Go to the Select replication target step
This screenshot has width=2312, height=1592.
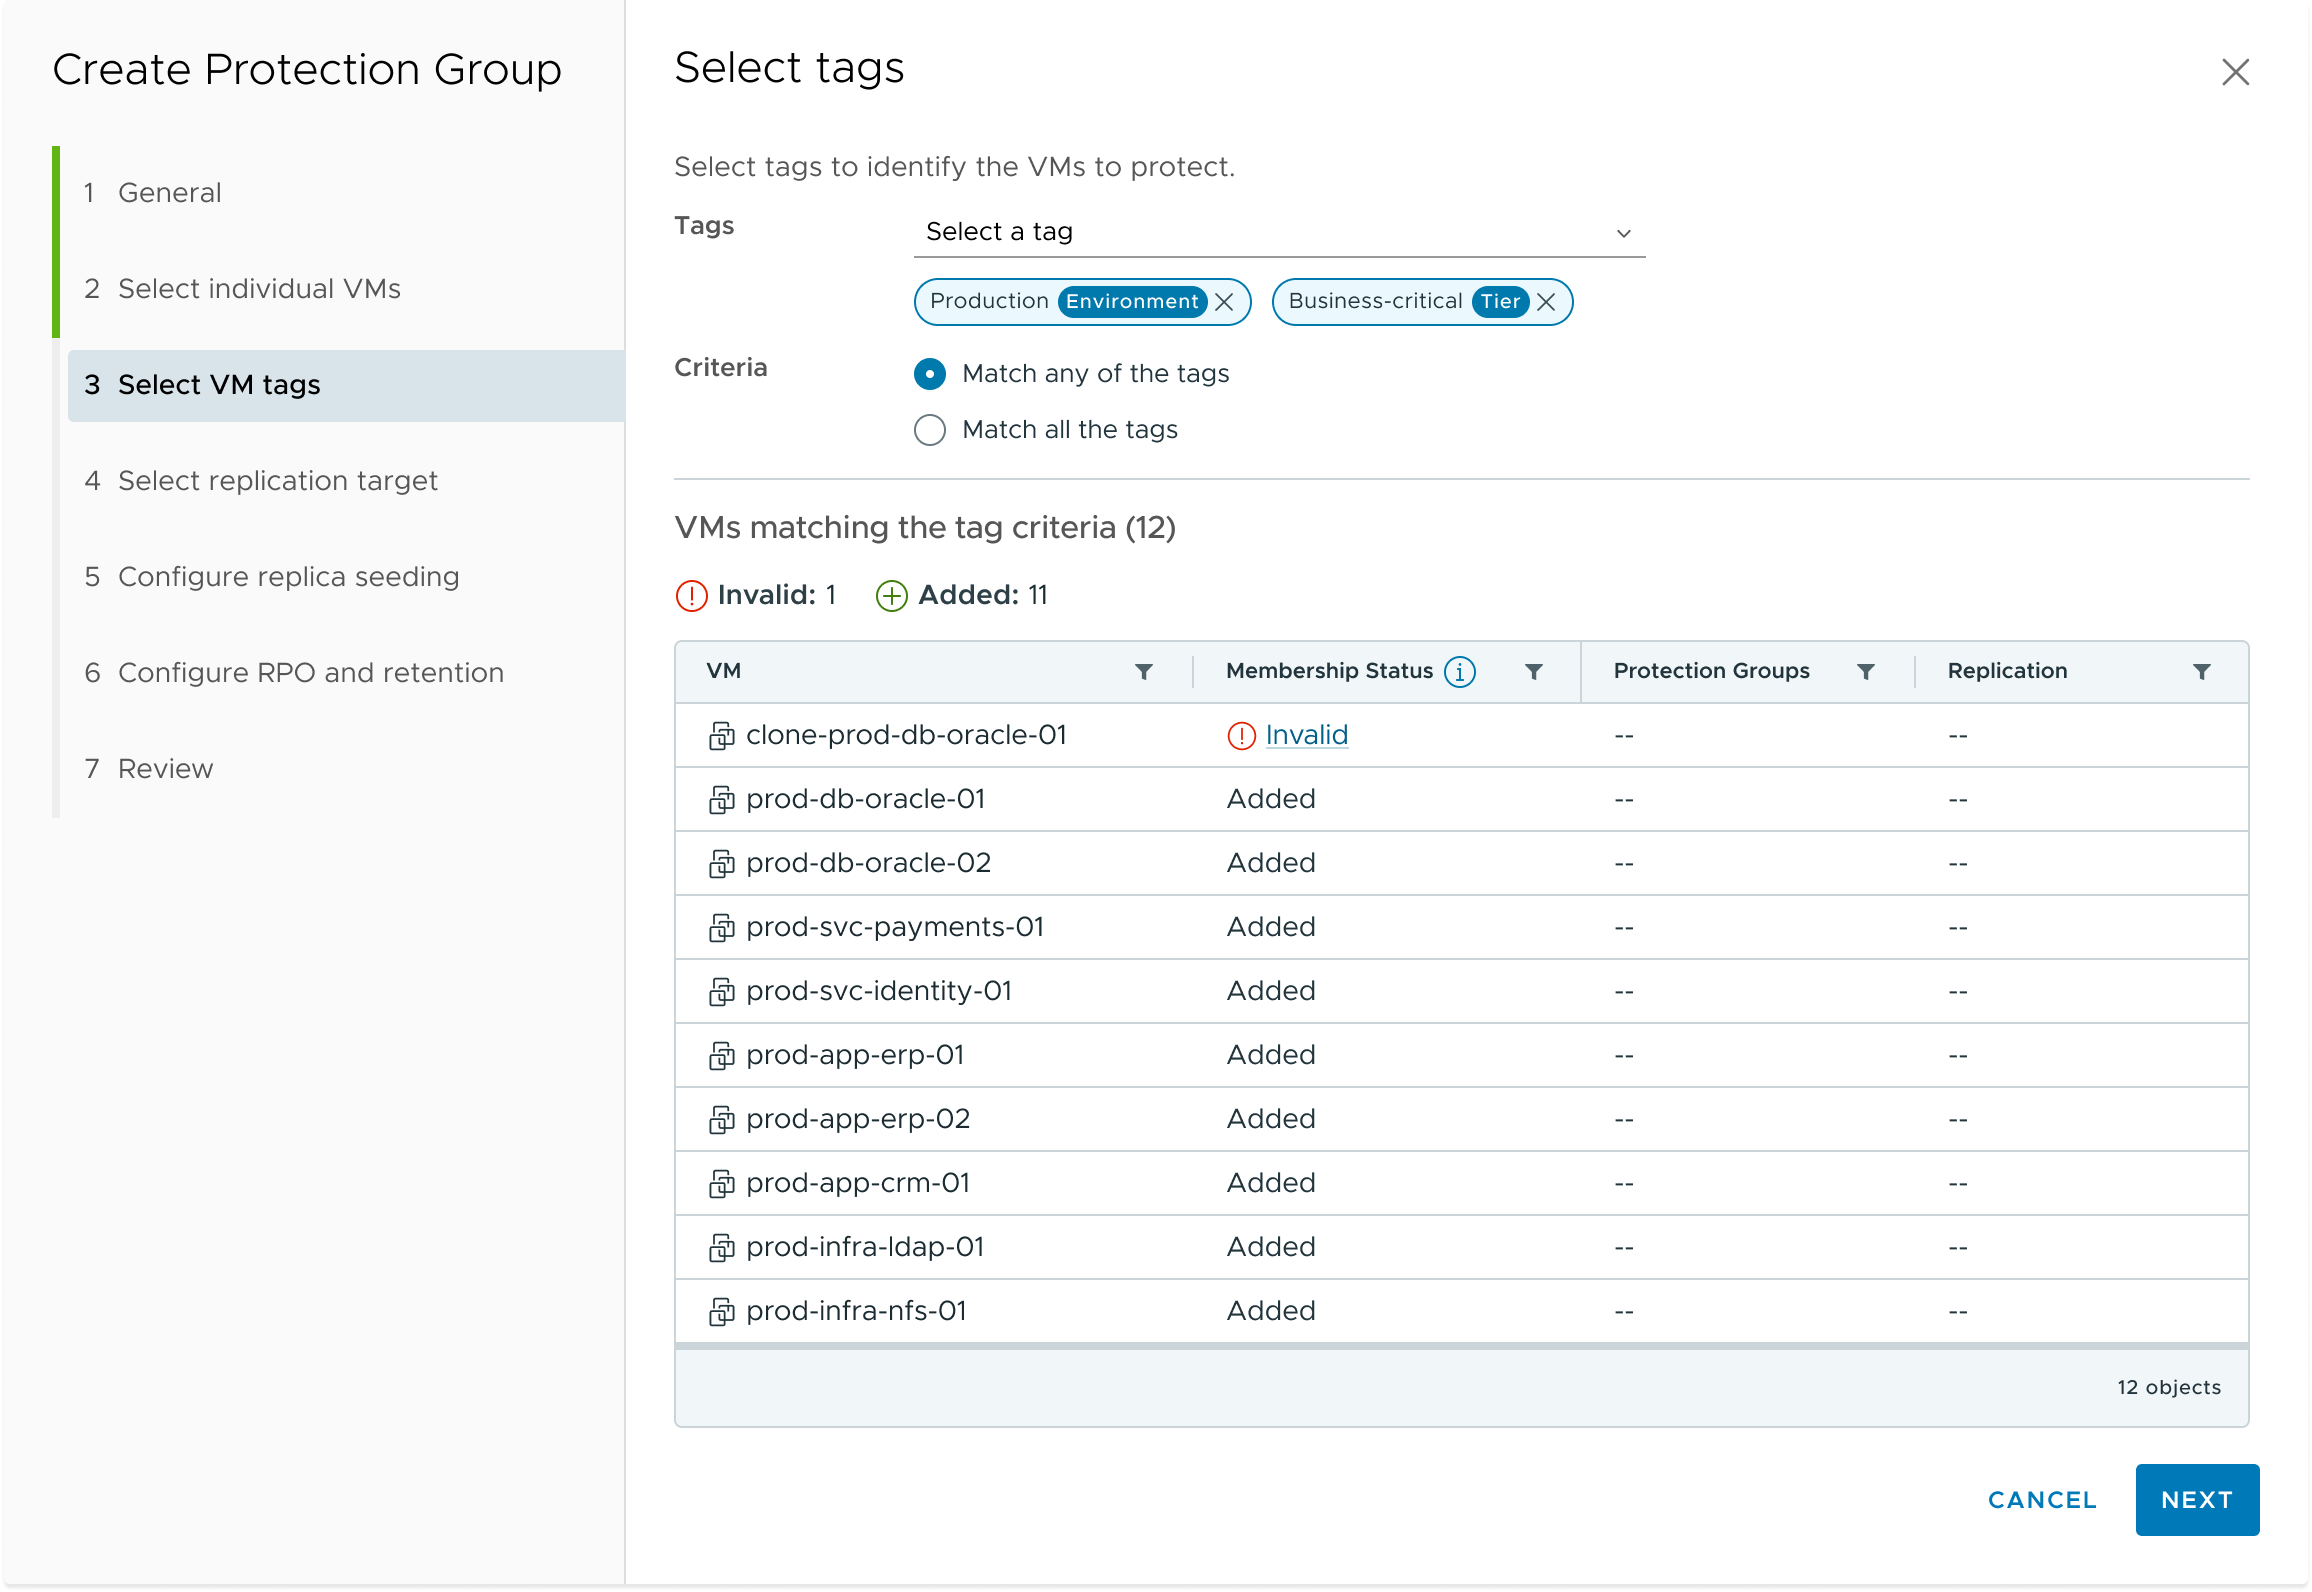pos(277,481)
